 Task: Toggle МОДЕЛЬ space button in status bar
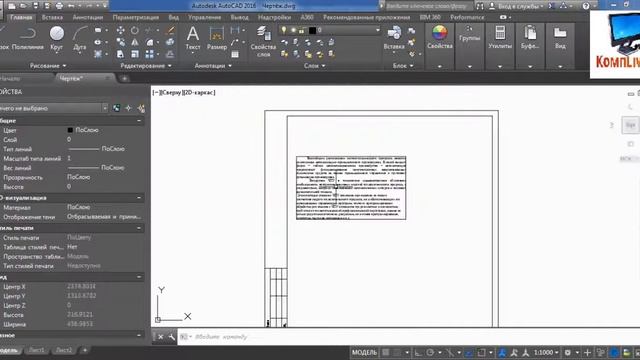364,352
